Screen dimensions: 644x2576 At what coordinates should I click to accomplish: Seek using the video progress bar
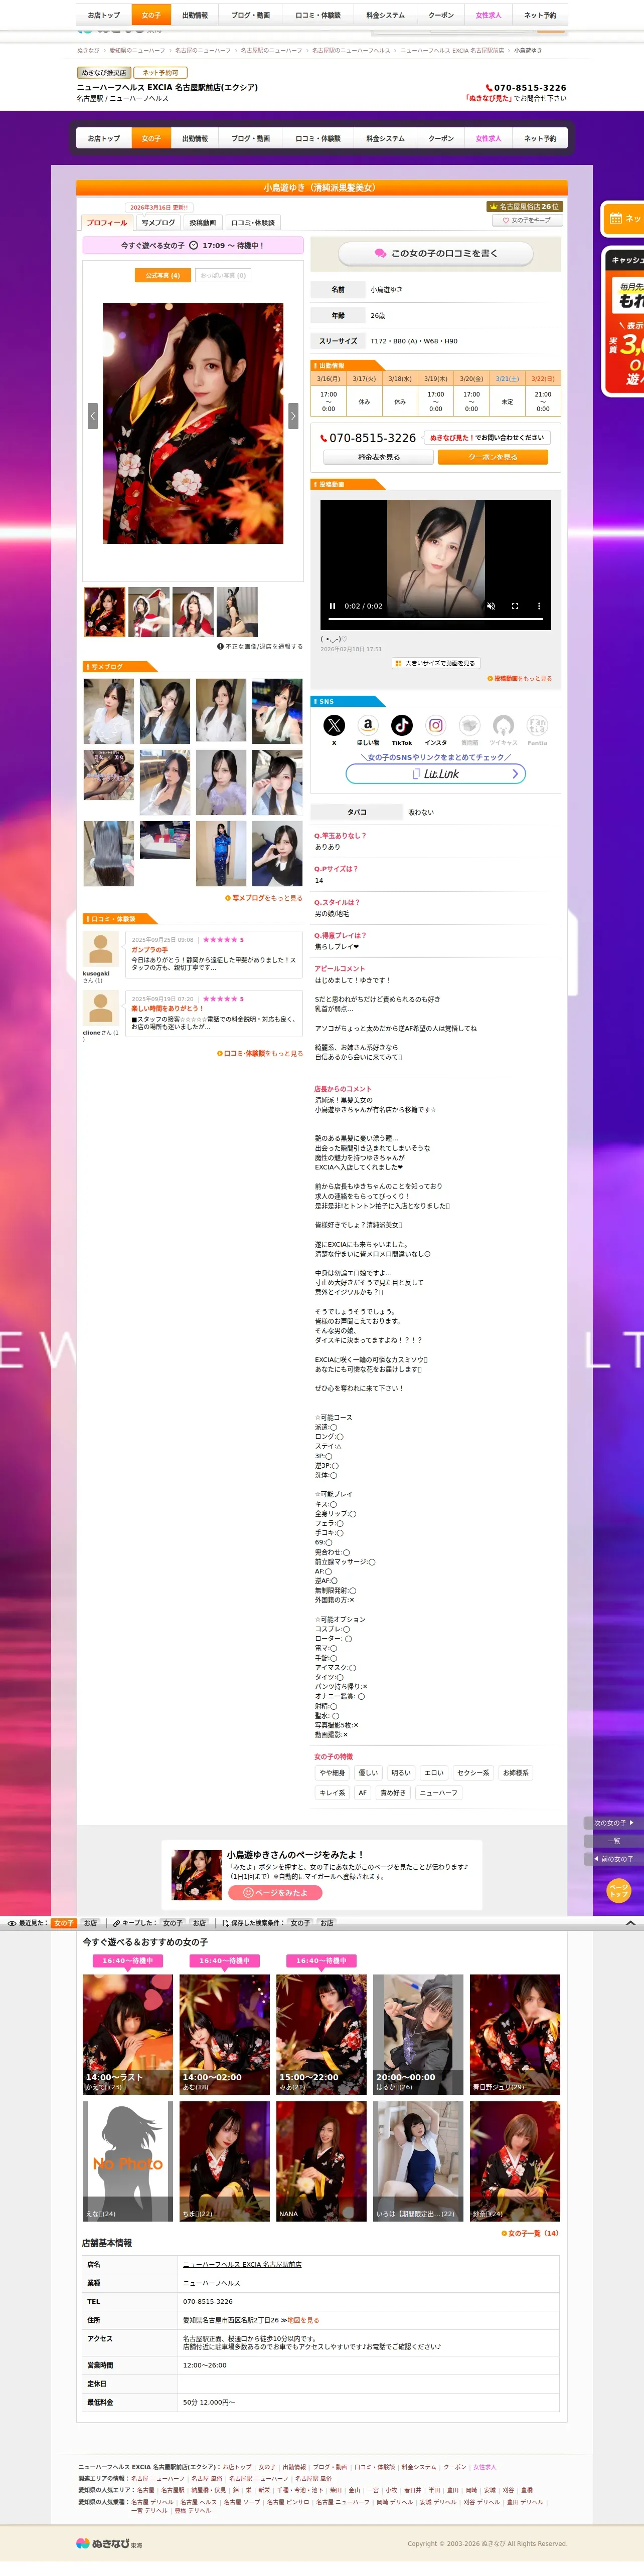point(435,619)
